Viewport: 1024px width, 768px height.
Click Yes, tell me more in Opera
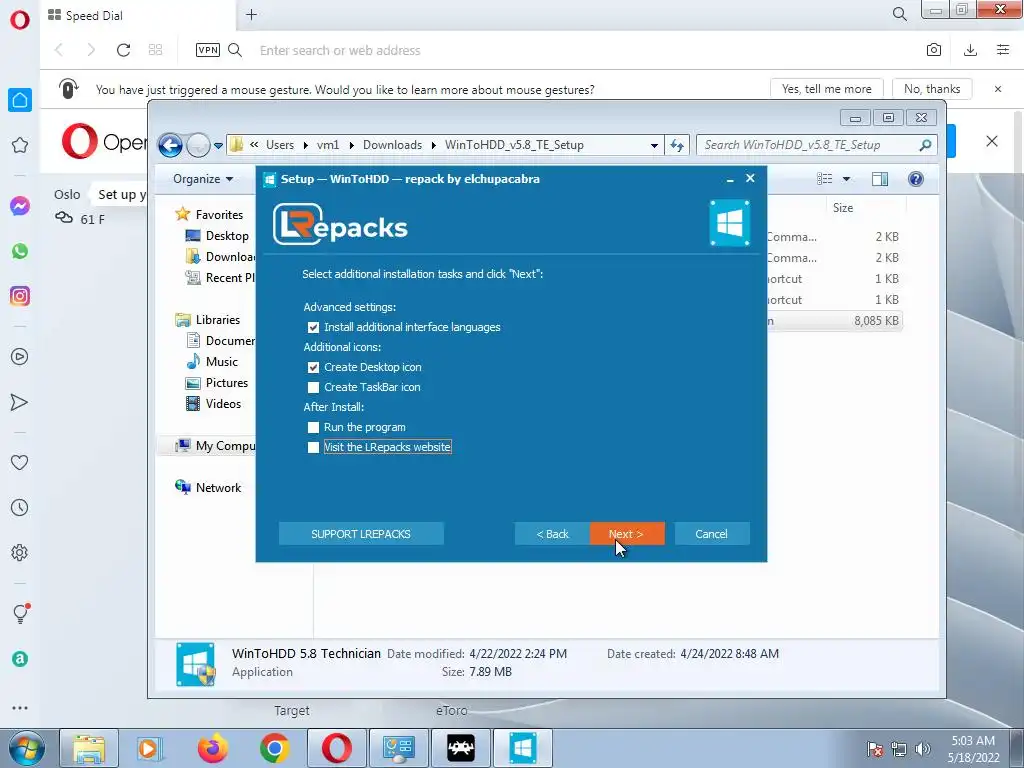pyautogui.click(x=827, y=89)
